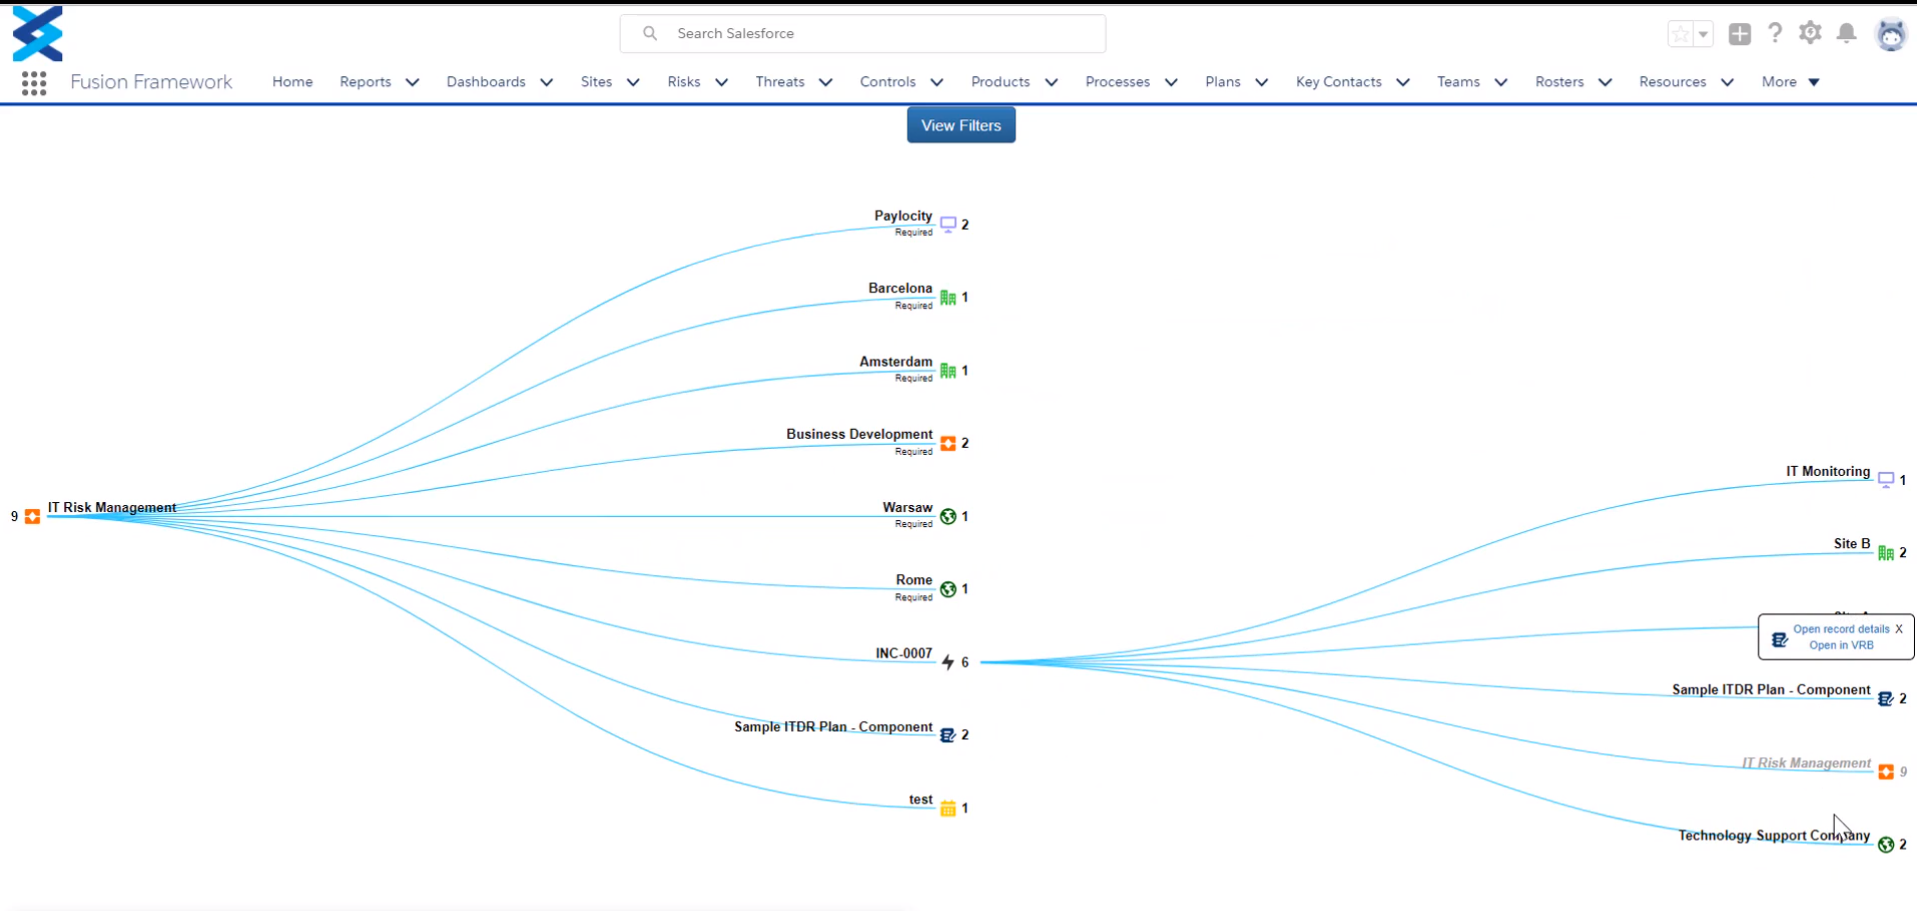Expand the Reports tab chevron
The height and width of the screenshot is (911, 1917).
[412, 82]
